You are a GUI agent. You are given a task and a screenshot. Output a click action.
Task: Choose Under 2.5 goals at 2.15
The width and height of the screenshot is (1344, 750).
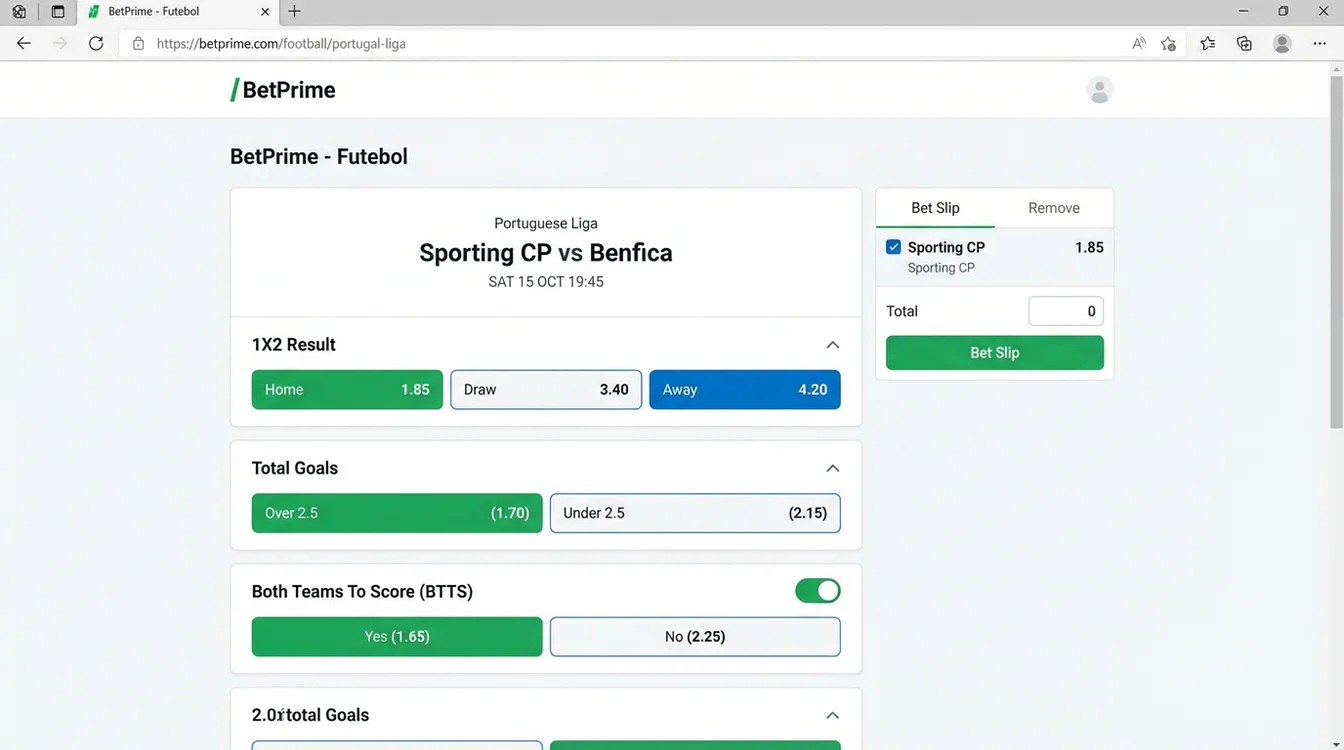(x=695, y=513)
